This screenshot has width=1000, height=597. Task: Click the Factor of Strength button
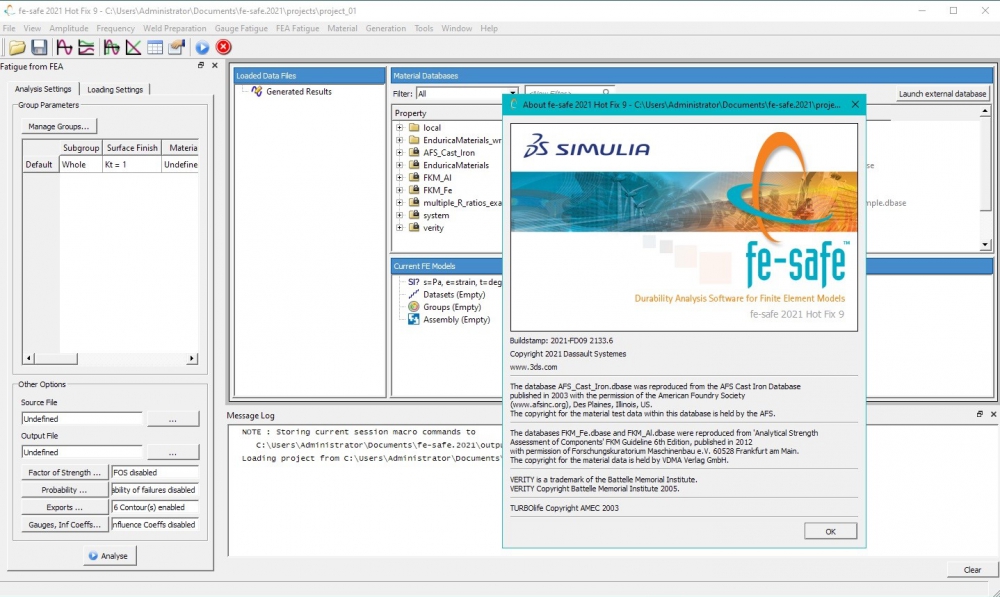click(64, 473)
